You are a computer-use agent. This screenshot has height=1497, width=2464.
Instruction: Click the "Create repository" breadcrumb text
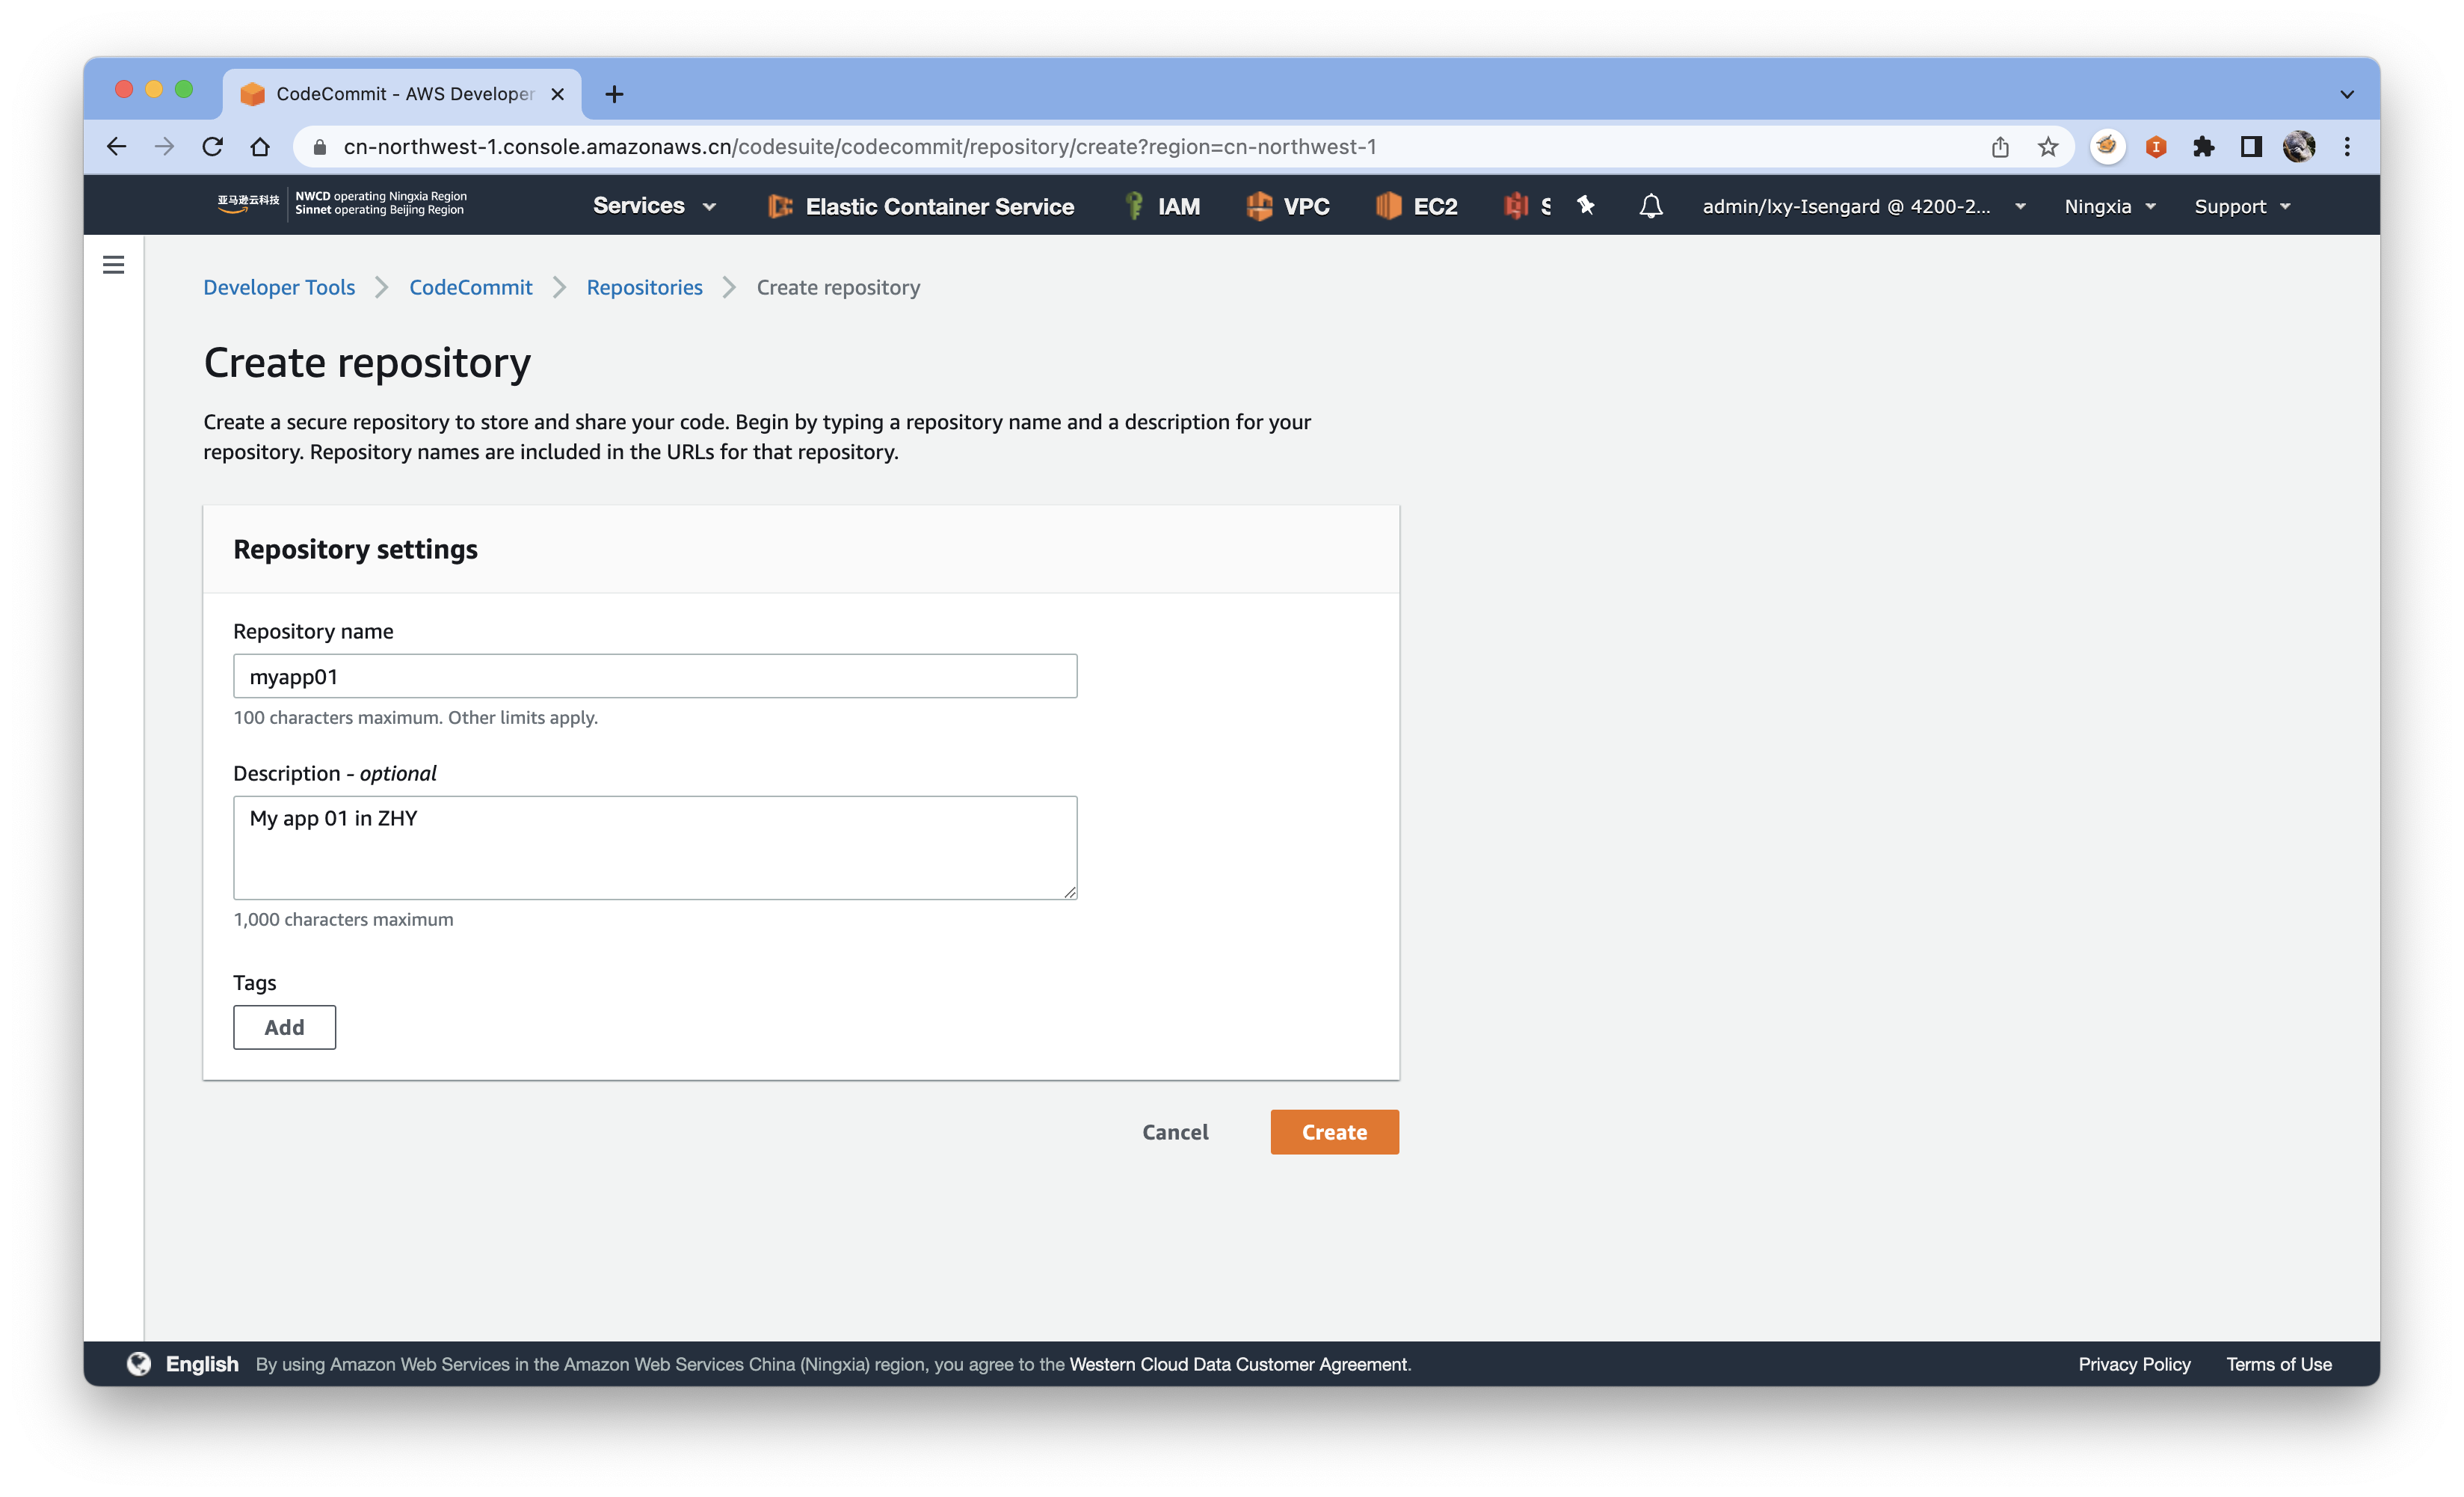(x=838, y=287)
